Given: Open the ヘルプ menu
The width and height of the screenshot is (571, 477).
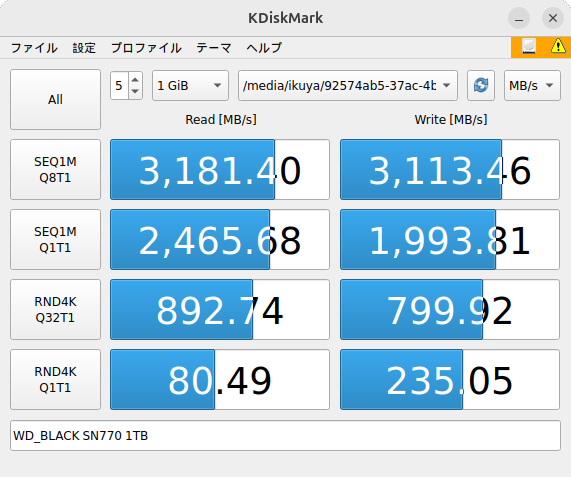Looking at the screenshot, I should pos(264,48).
